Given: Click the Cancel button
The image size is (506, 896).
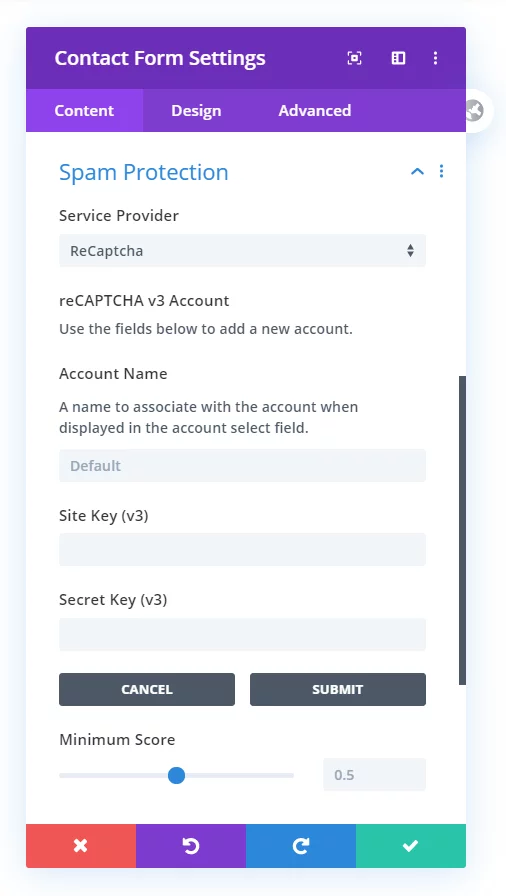Looking at the screenshot, I should (147, 689).
